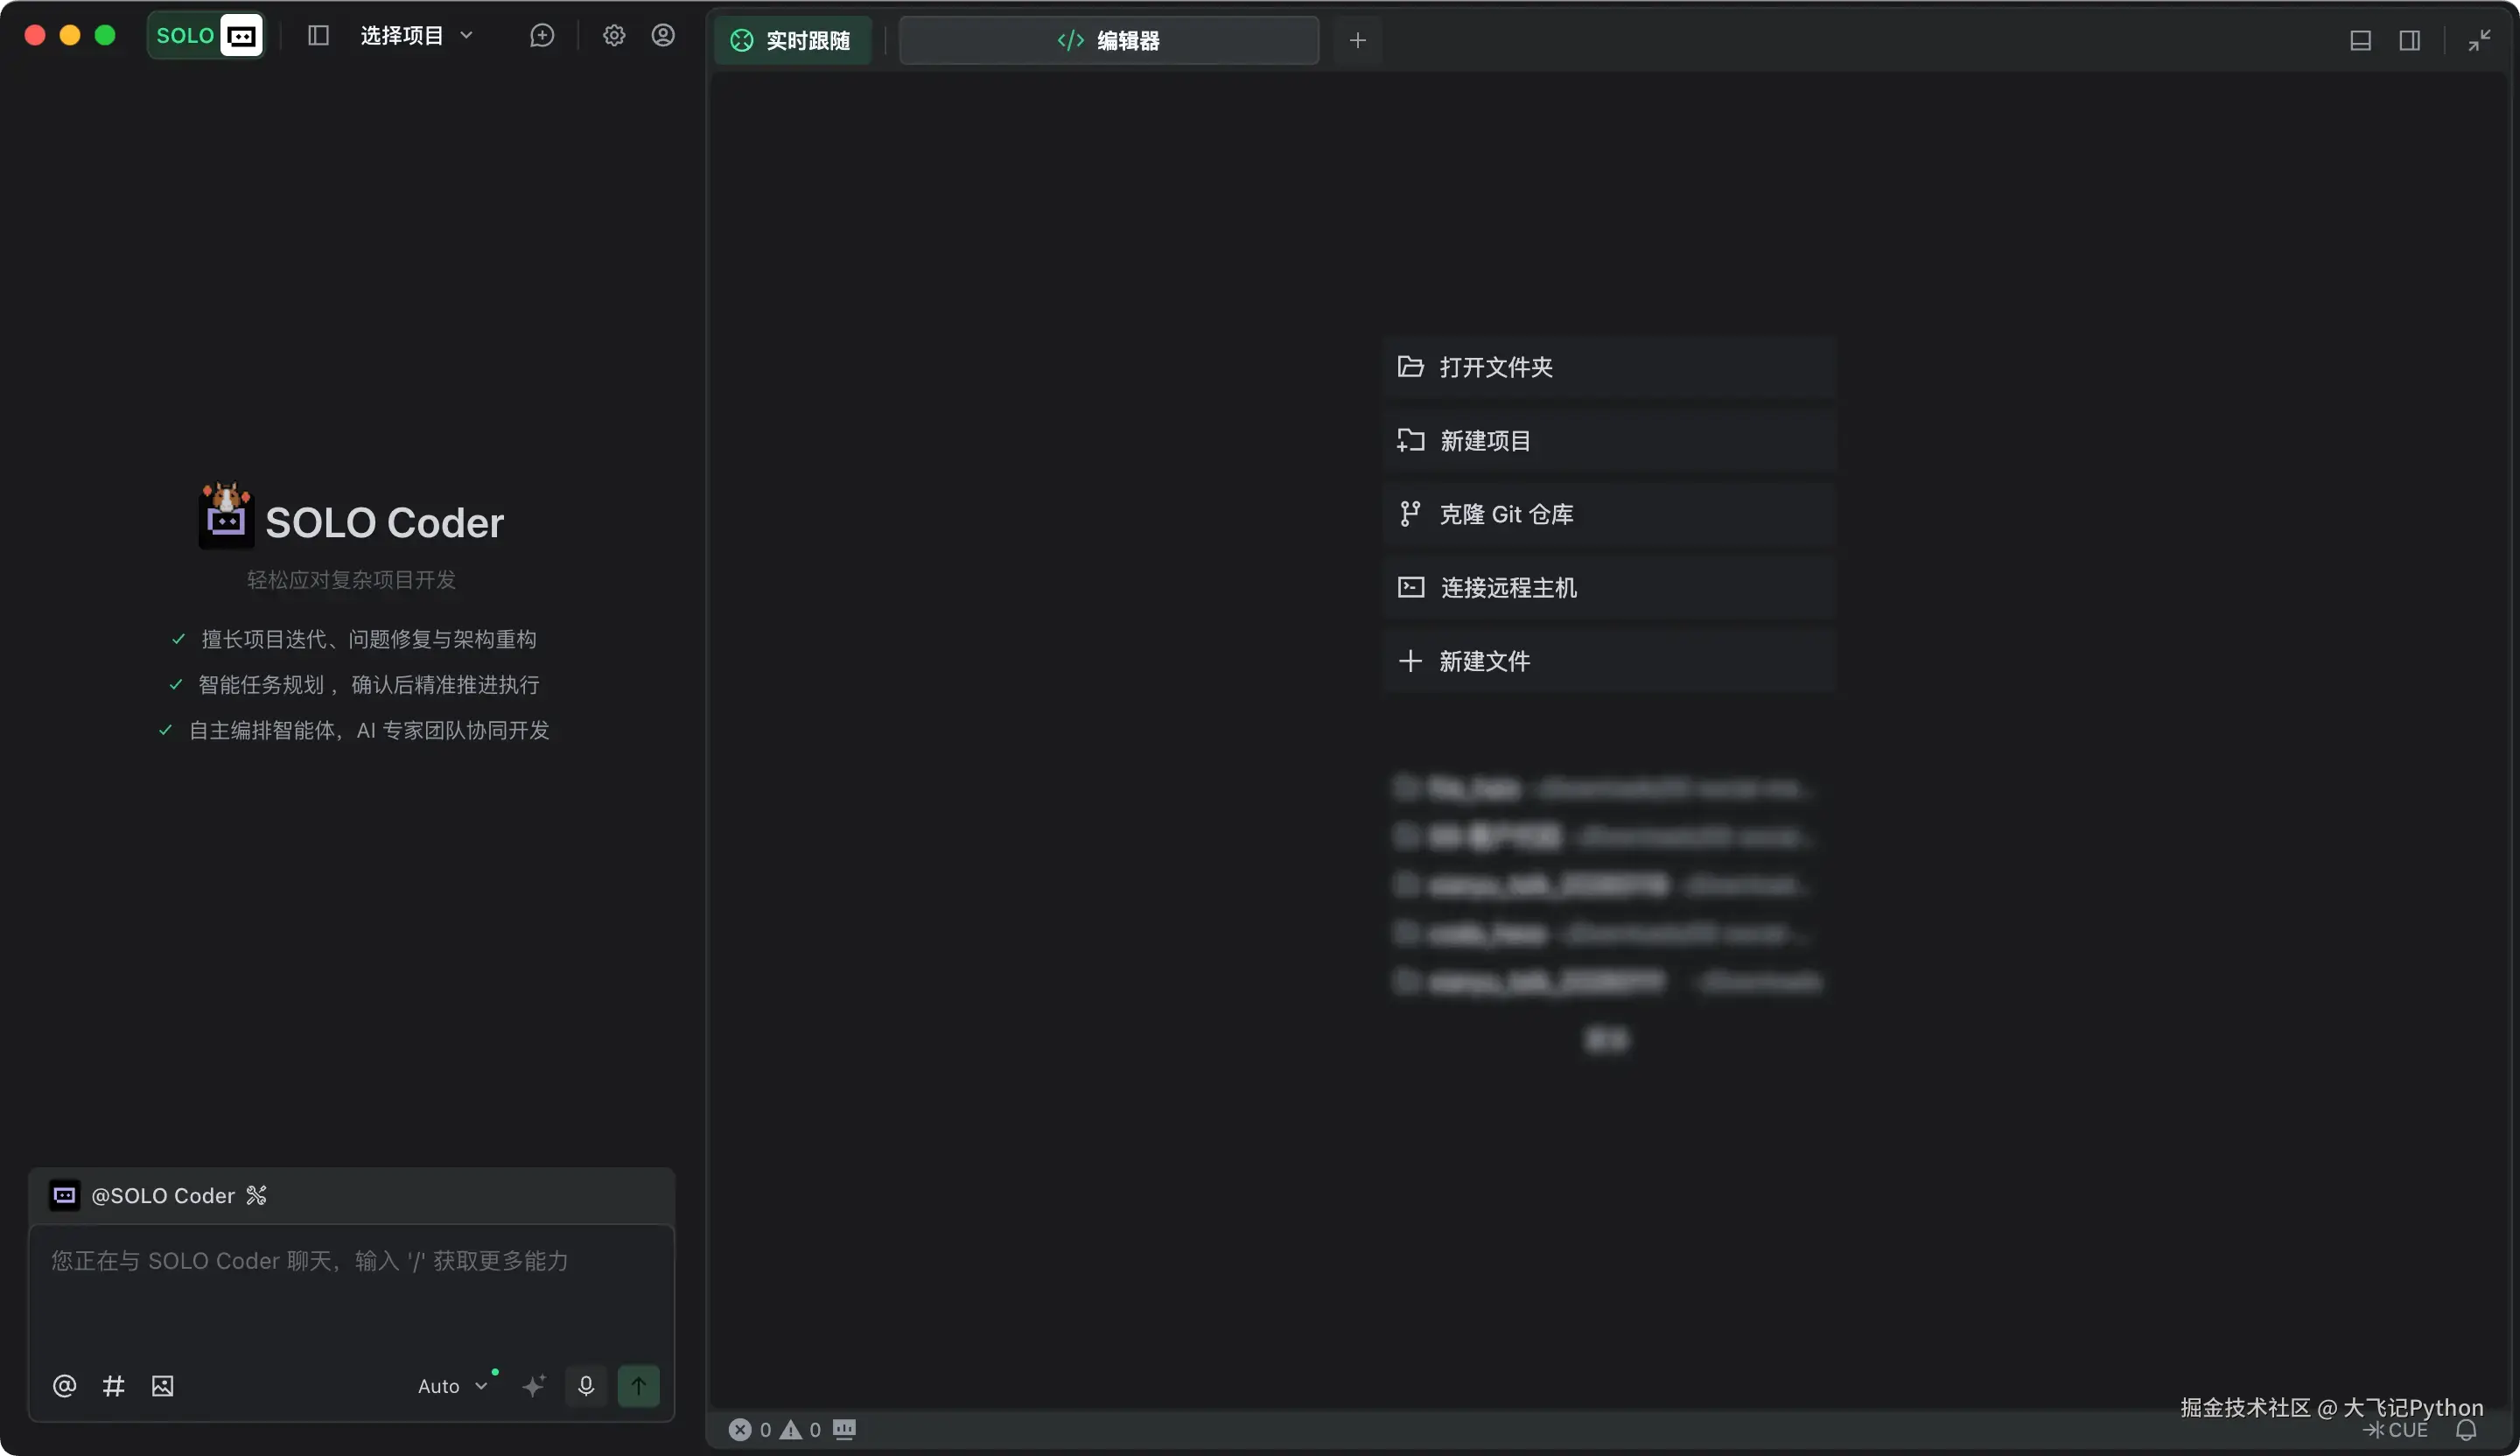Add new tab with plus icon

click(x=1357, y=40)
